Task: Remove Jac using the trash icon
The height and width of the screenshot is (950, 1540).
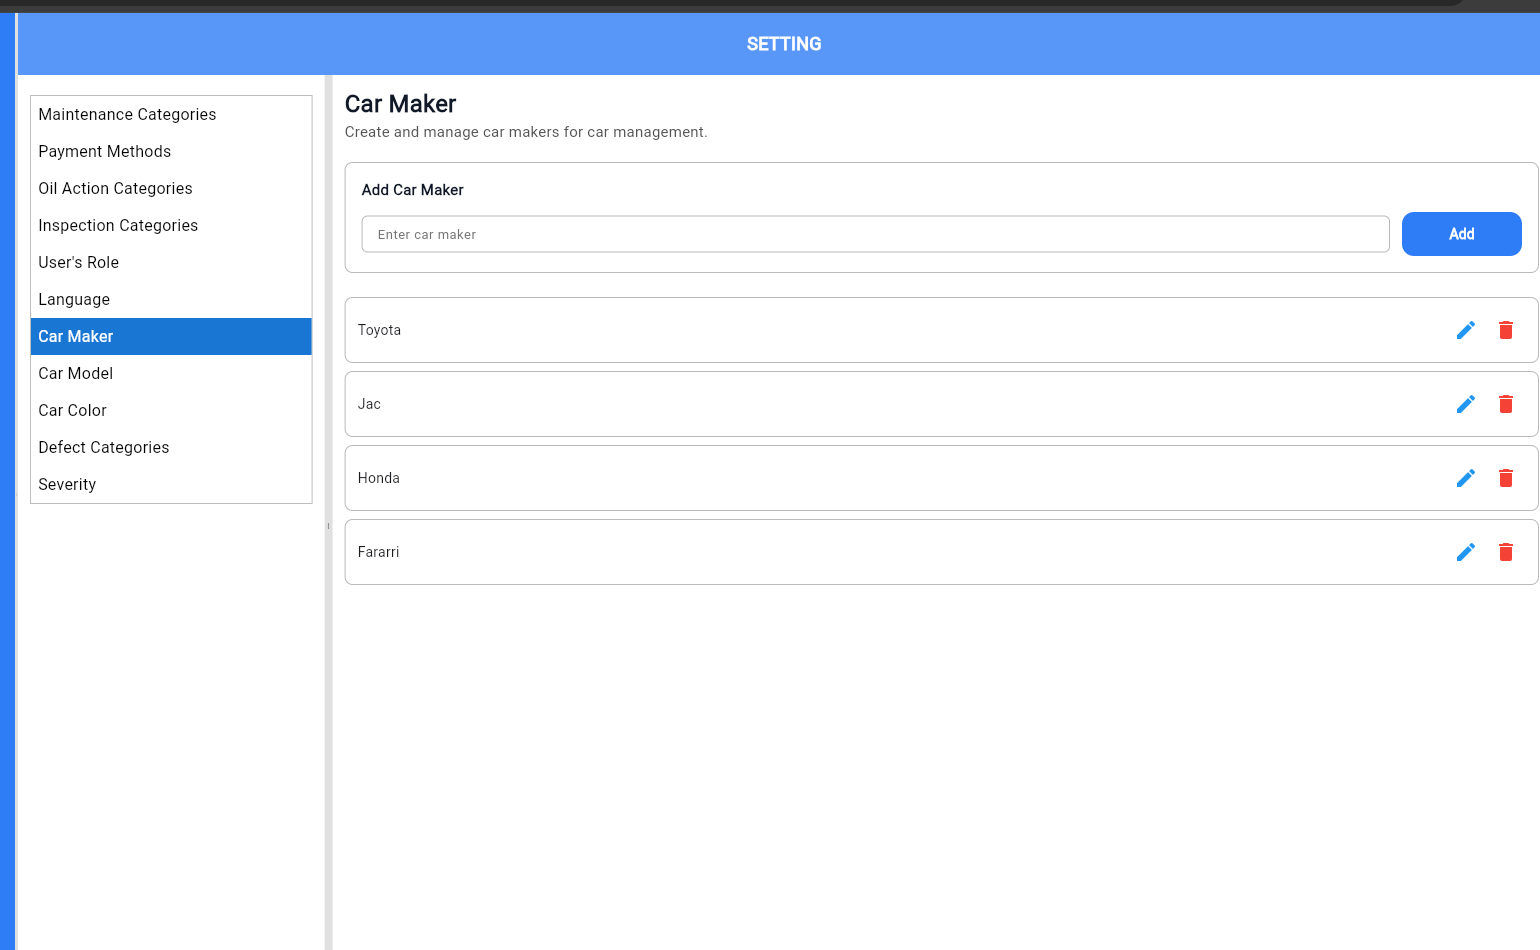Action: coord(1505,404)
